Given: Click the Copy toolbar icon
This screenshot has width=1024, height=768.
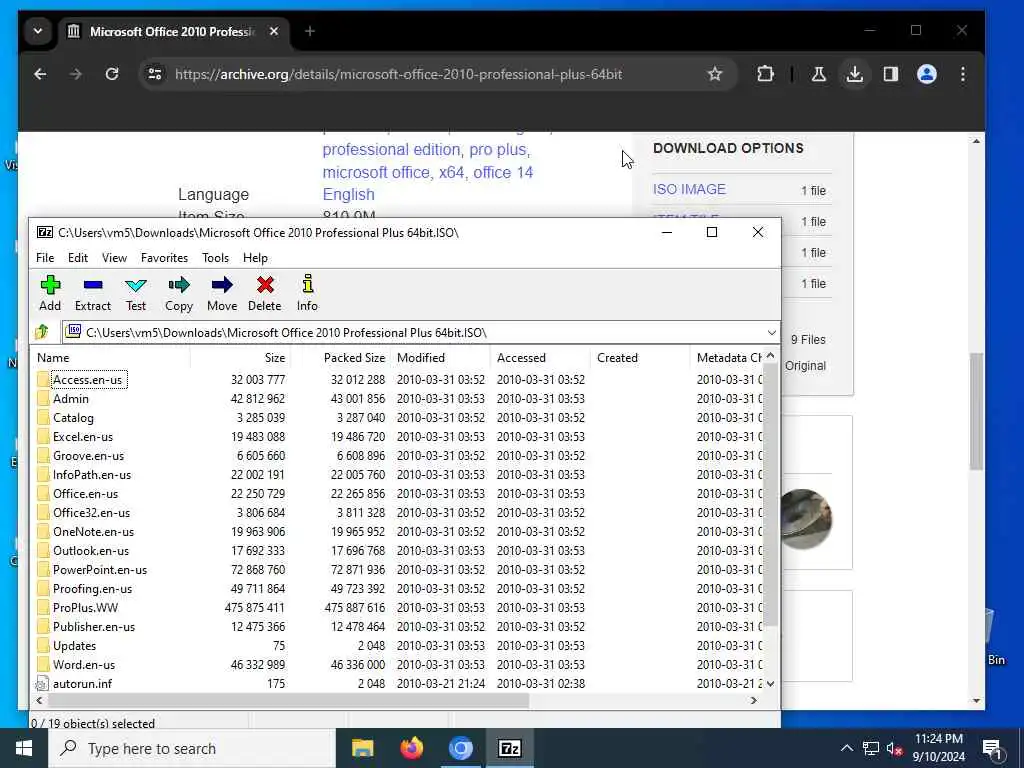Looking at the screenshot, I should point(178,293).
